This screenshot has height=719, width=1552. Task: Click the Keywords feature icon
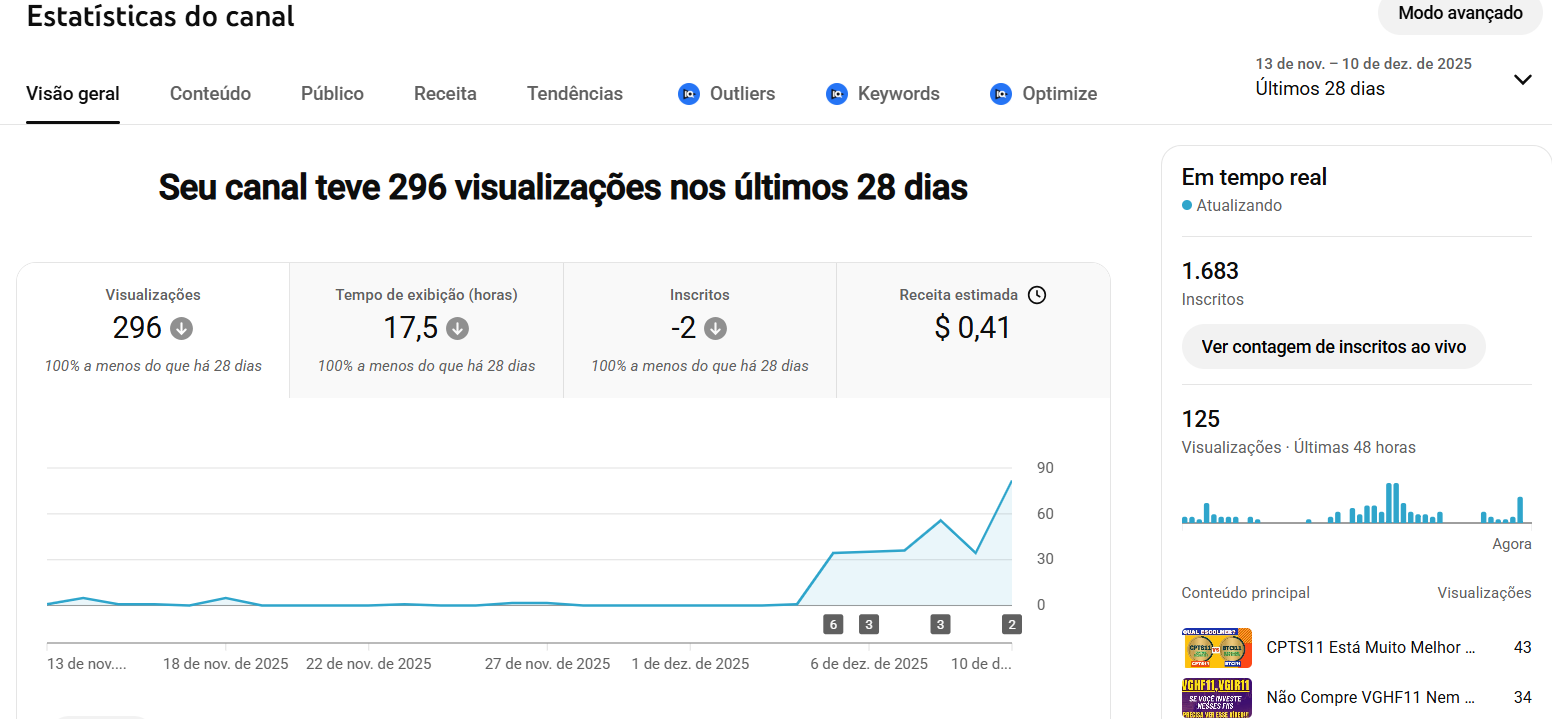837,93
